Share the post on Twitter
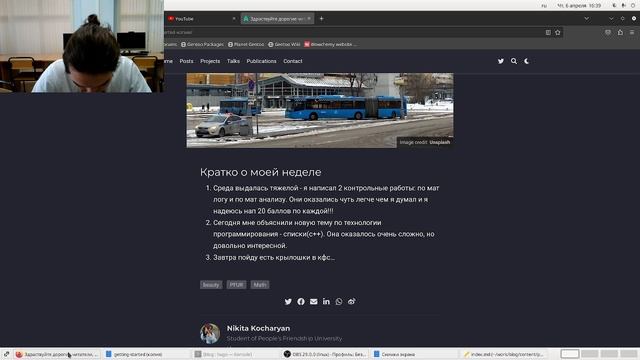This screenshot has height=360, width=640. pyautogui.click(x=288, y=302)
